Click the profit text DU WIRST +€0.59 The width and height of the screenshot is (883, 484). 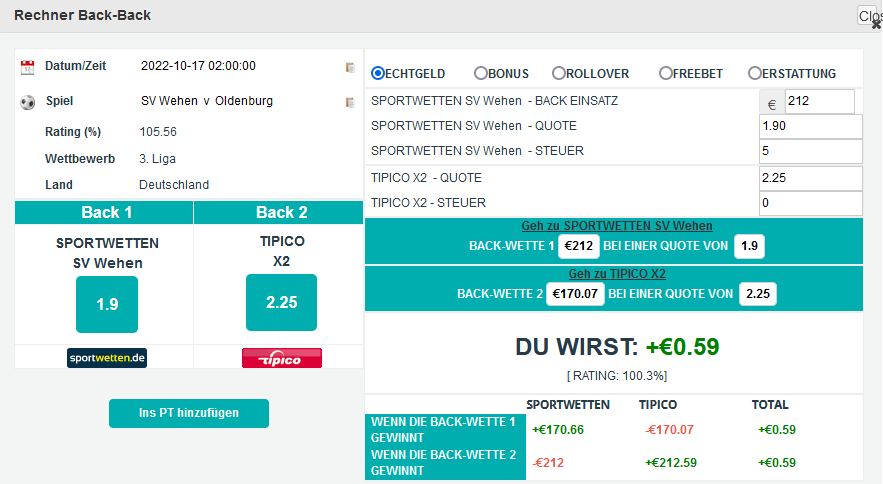tap(617, 347)
